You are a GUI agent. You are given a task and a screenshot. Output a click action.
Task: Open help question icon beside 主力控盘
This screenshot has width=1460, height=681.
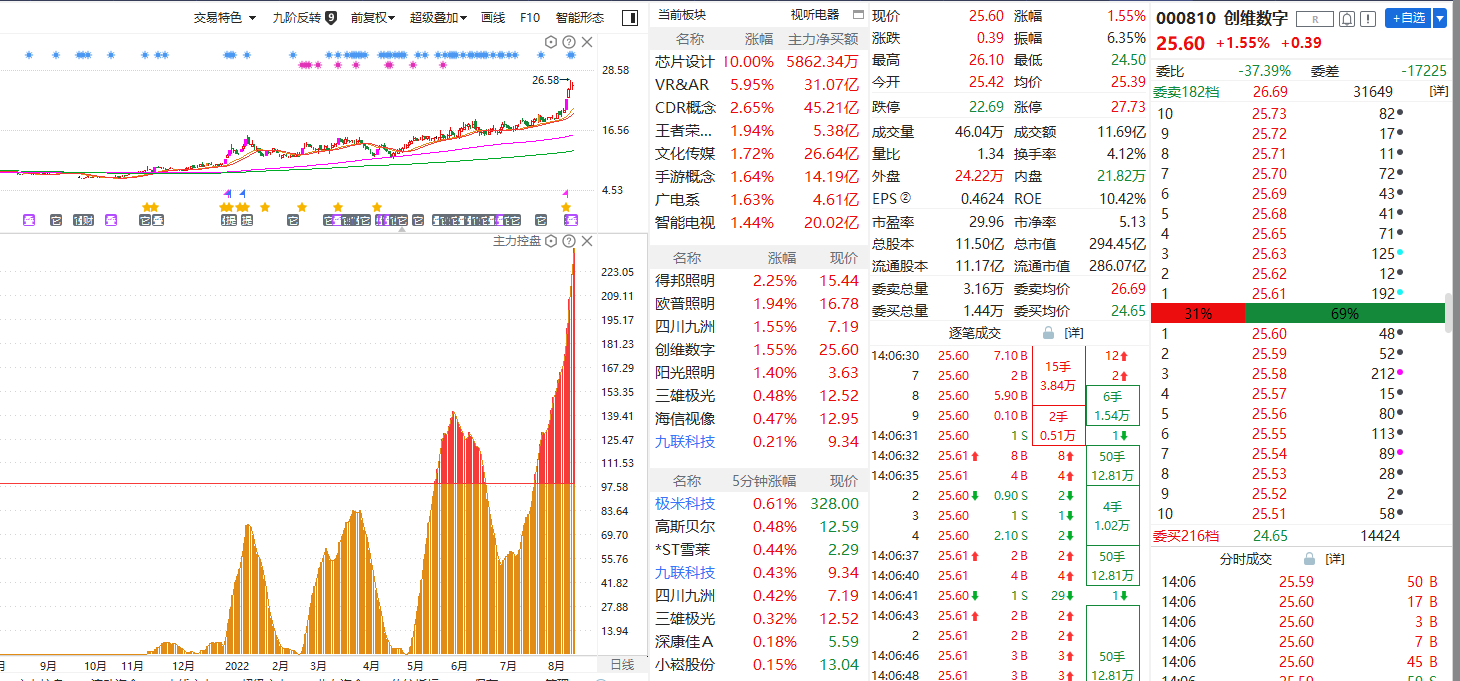[568, 241]
